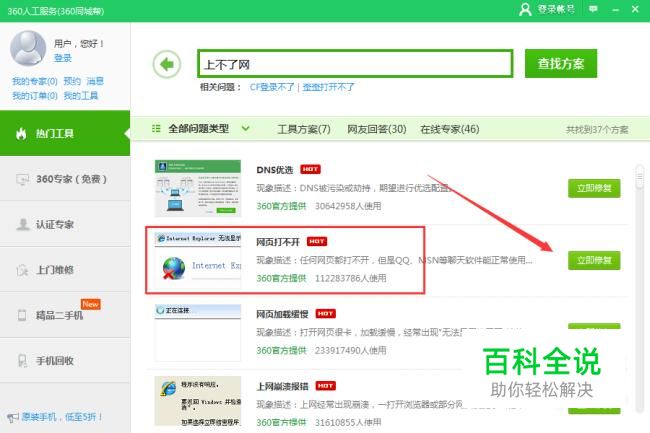Click the New badge on 精品二手机
Image resolution: width=650 pixels, height=433 pixels.
click(x=90, y=304)
